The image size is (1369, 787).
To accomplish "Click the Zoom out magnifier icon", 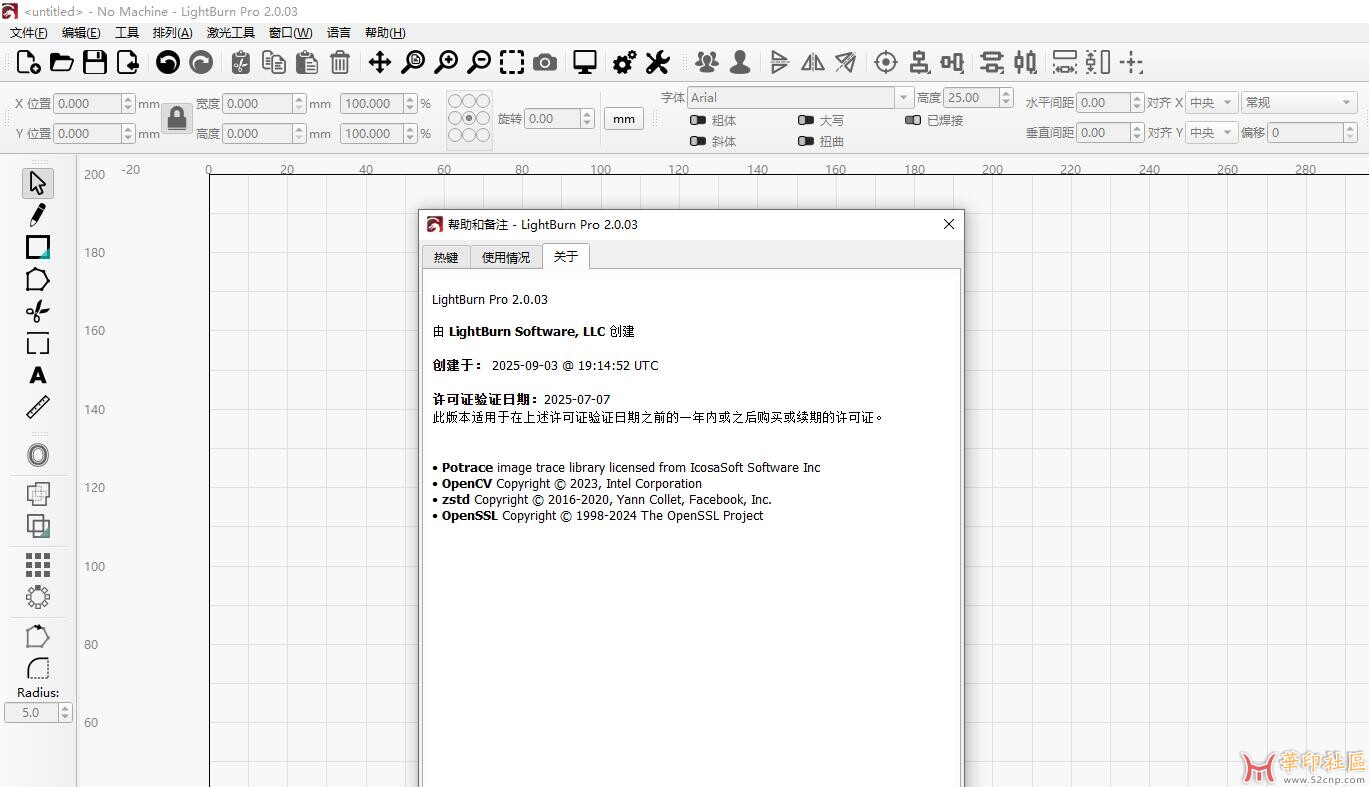I will (x=479, y=63).
